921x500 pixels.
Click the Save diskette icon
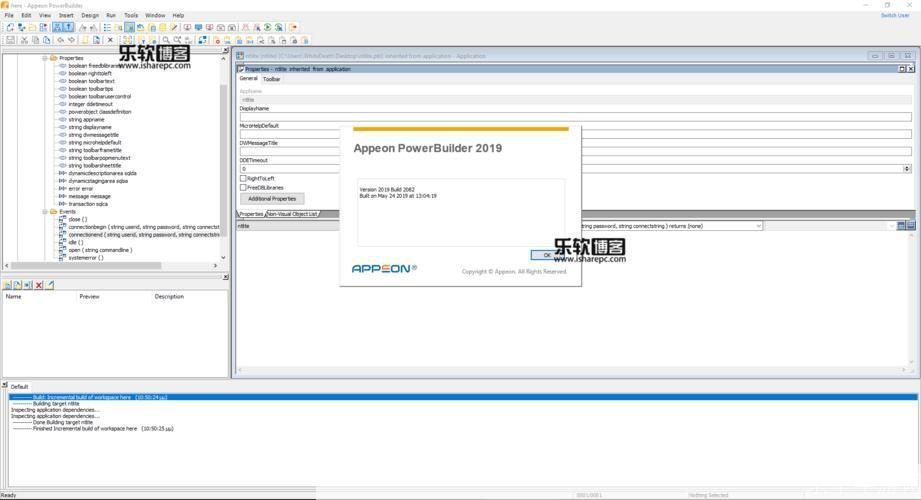click(10, 40)
